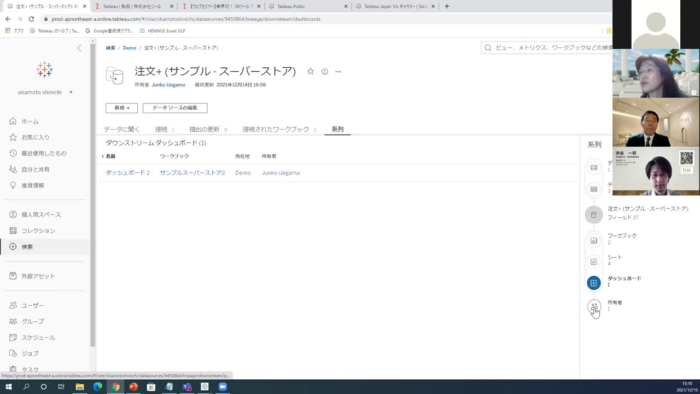Switch to データに聞く tab
Image resolution: width=700 pixels, height=394 pixels.
click(122, 129)
